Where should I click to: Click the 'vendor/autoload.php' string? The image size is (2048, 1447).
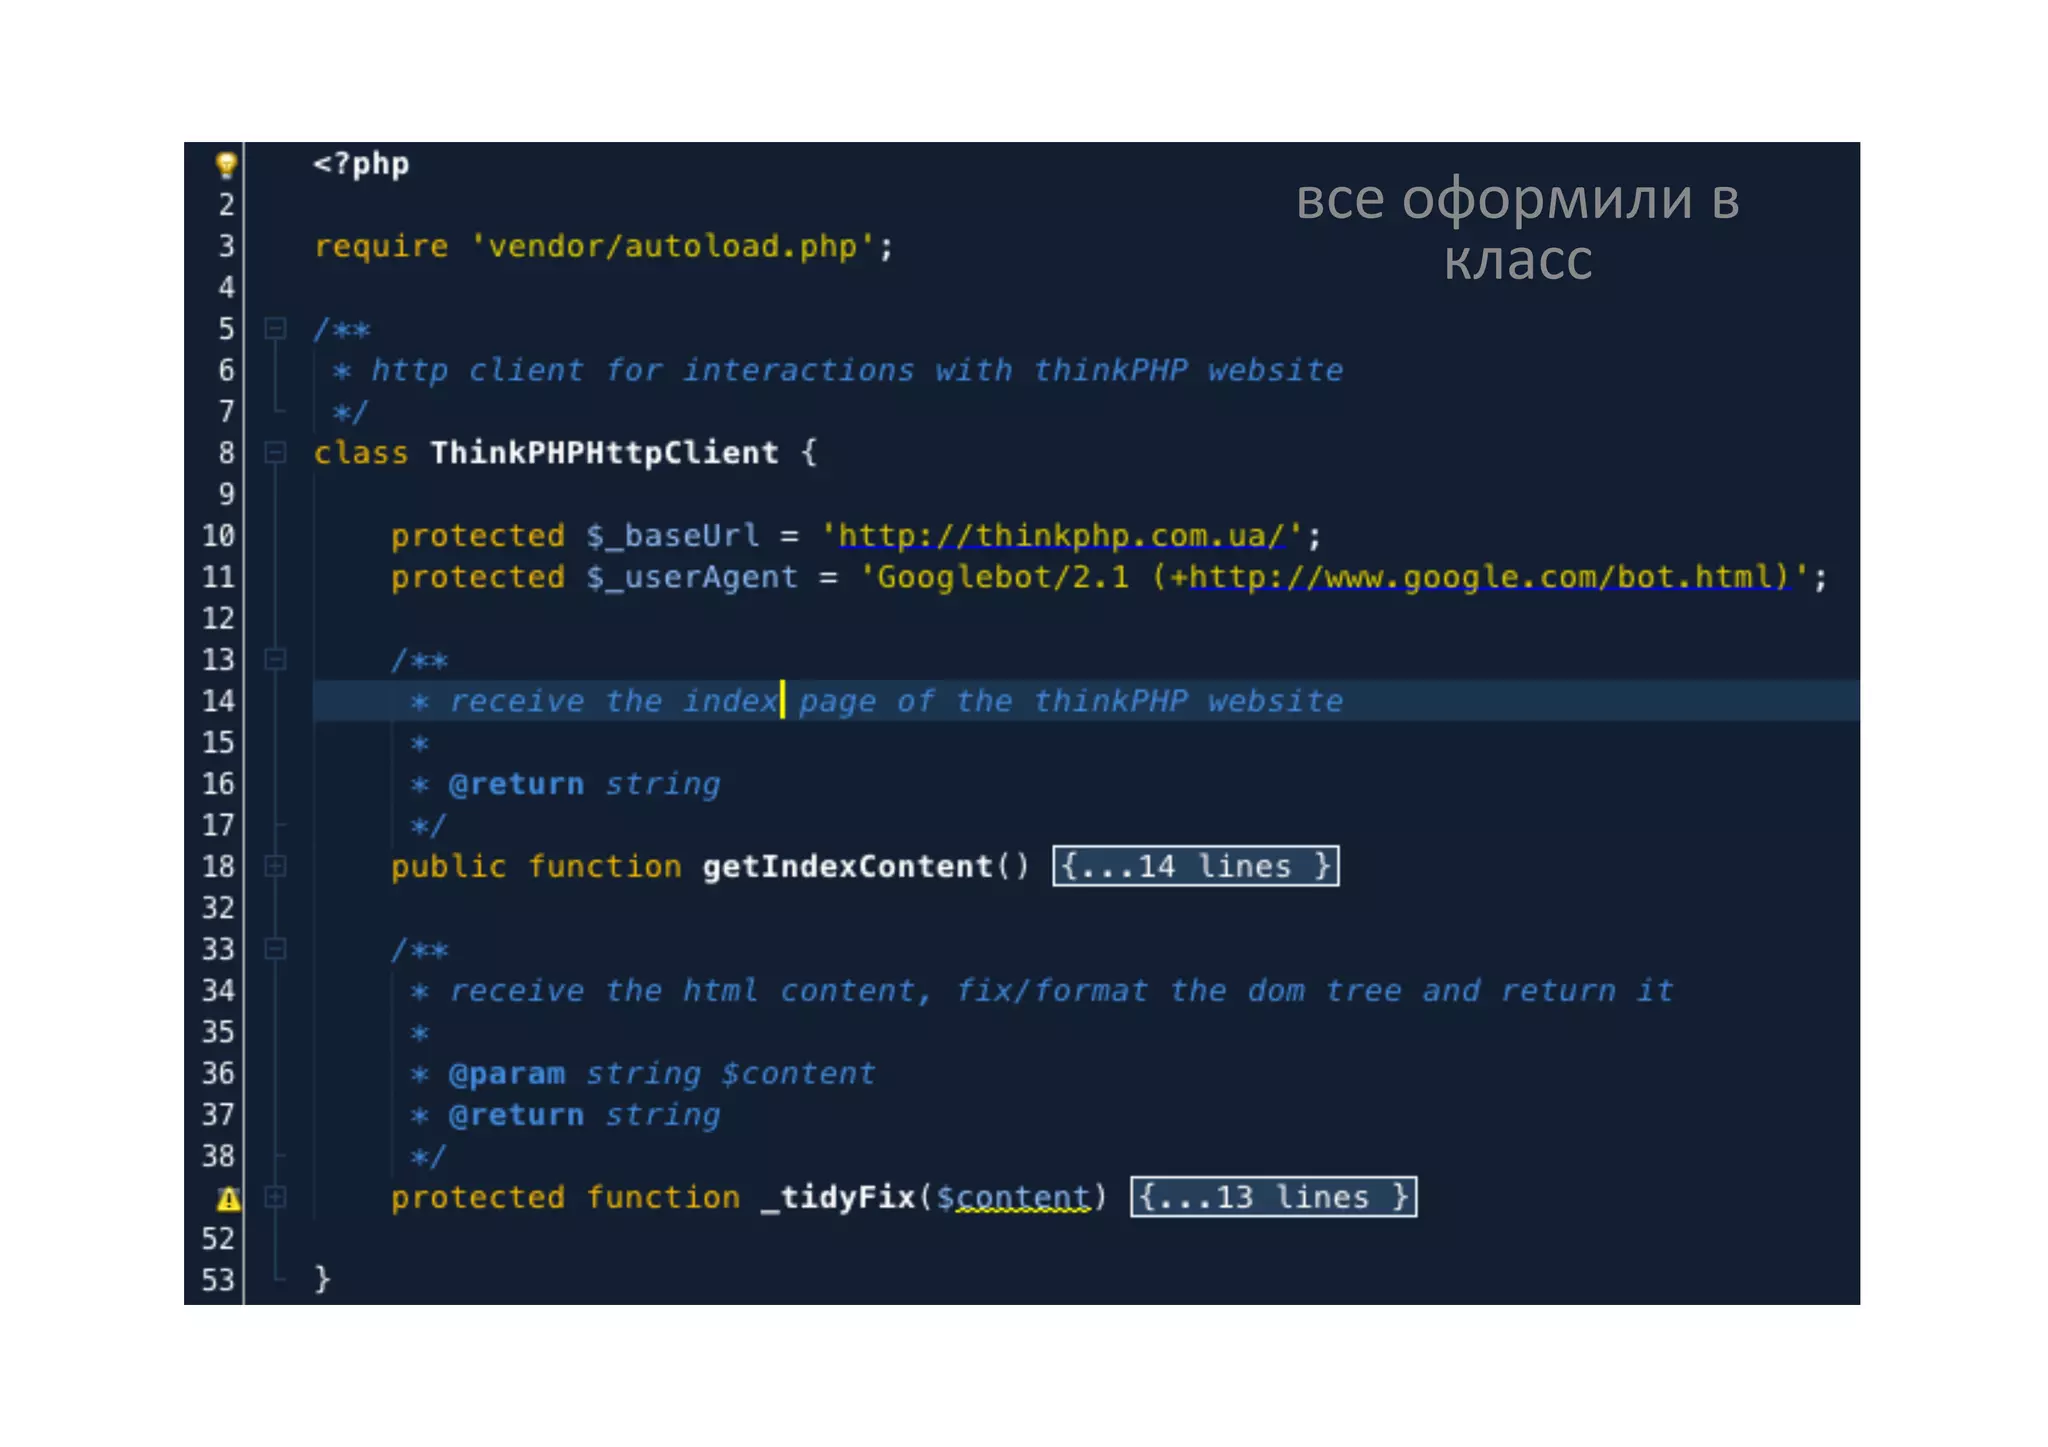coord(672,246)
